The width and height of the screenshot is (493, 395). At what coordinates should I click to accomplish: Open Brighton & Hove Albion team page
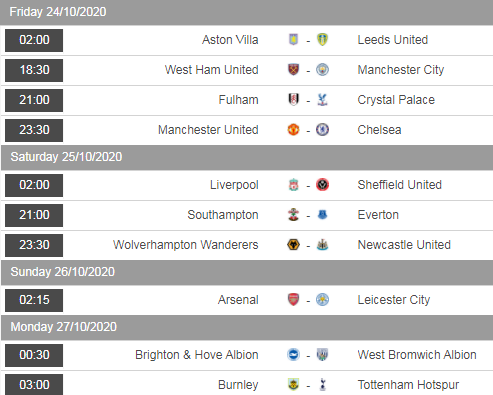pos(197,355)
